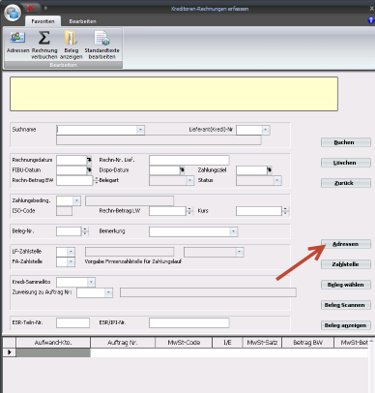The image size is (375, 393).
Task: Select the first grid row marker
Action: pos(9,352)
